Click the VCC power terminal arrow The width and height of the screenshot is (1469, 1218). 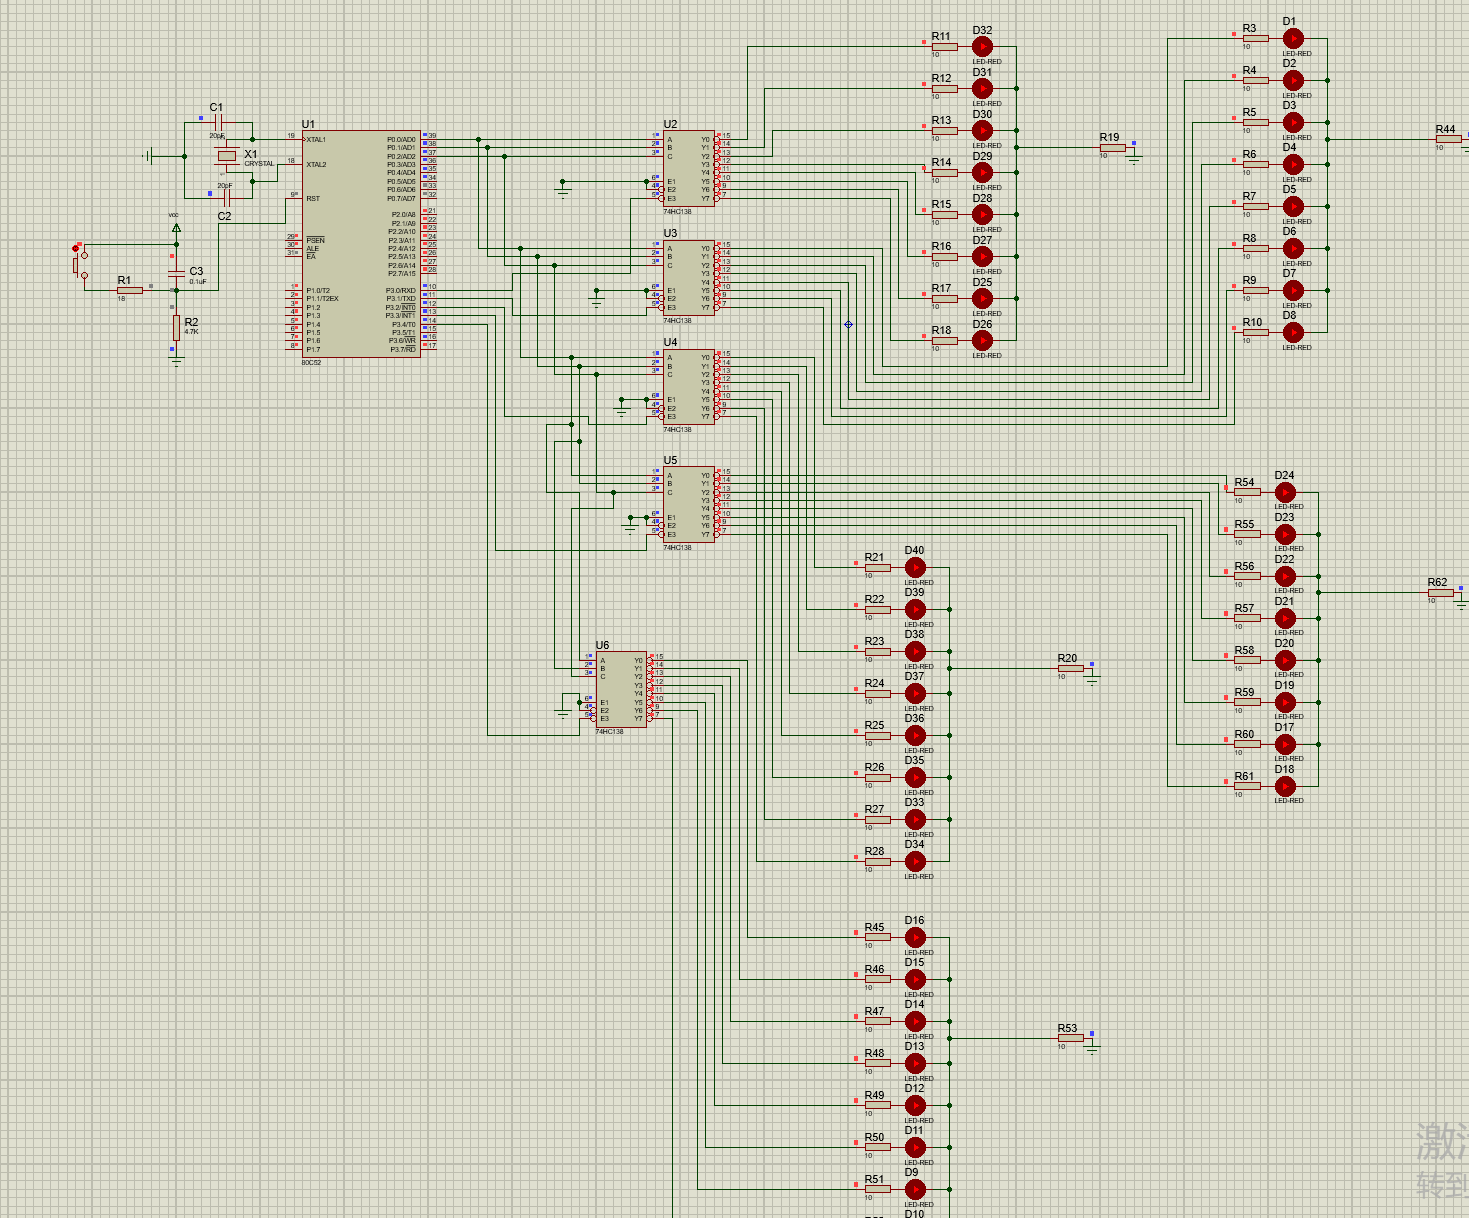(176, 228)
